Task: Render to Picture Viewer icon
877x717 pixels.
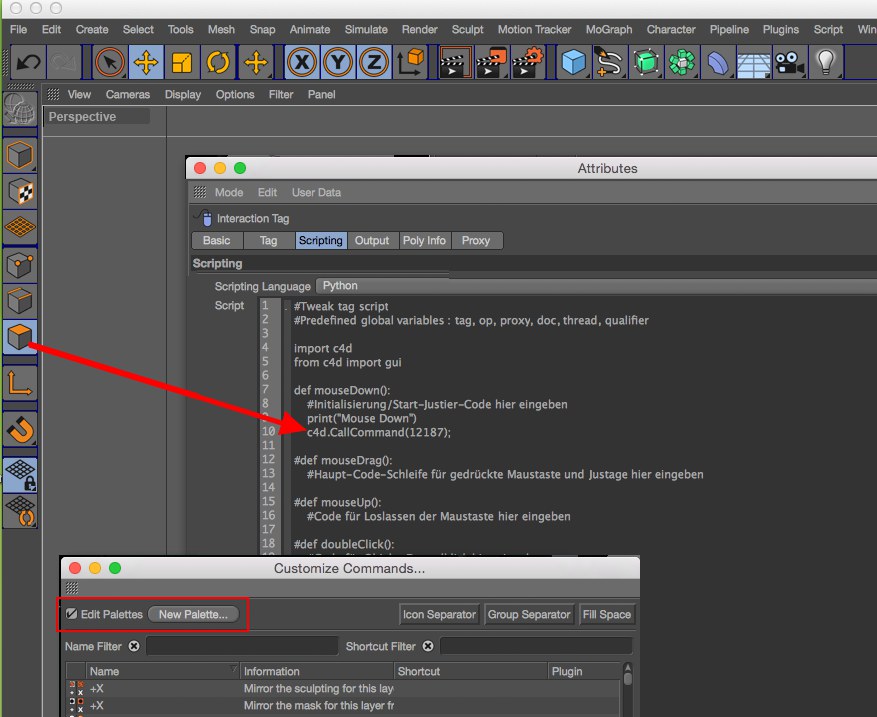Action: point(491,62)
